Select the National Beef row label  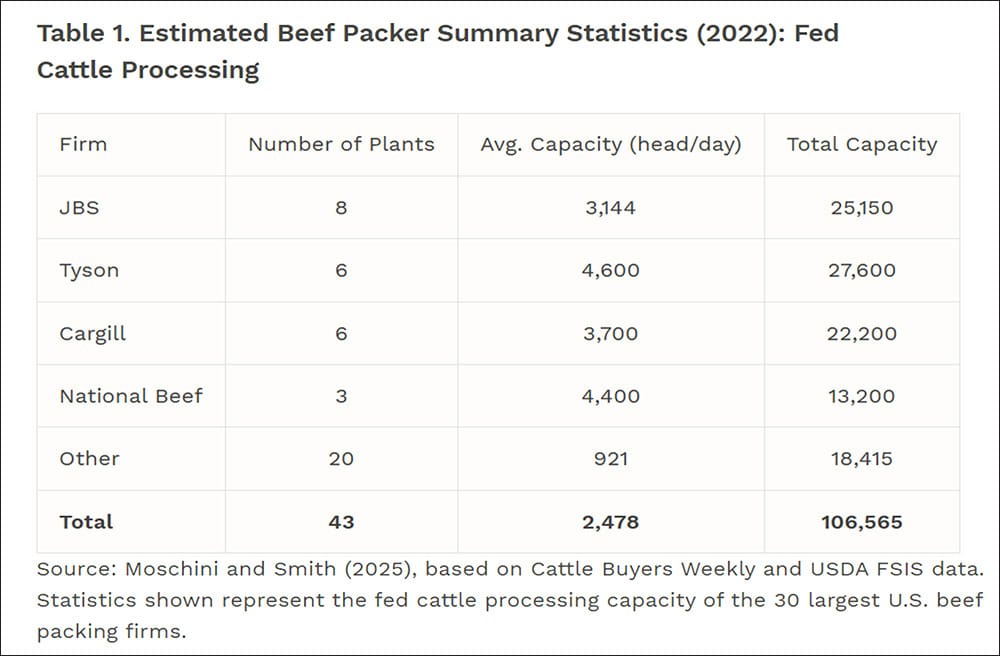point(131,396)
